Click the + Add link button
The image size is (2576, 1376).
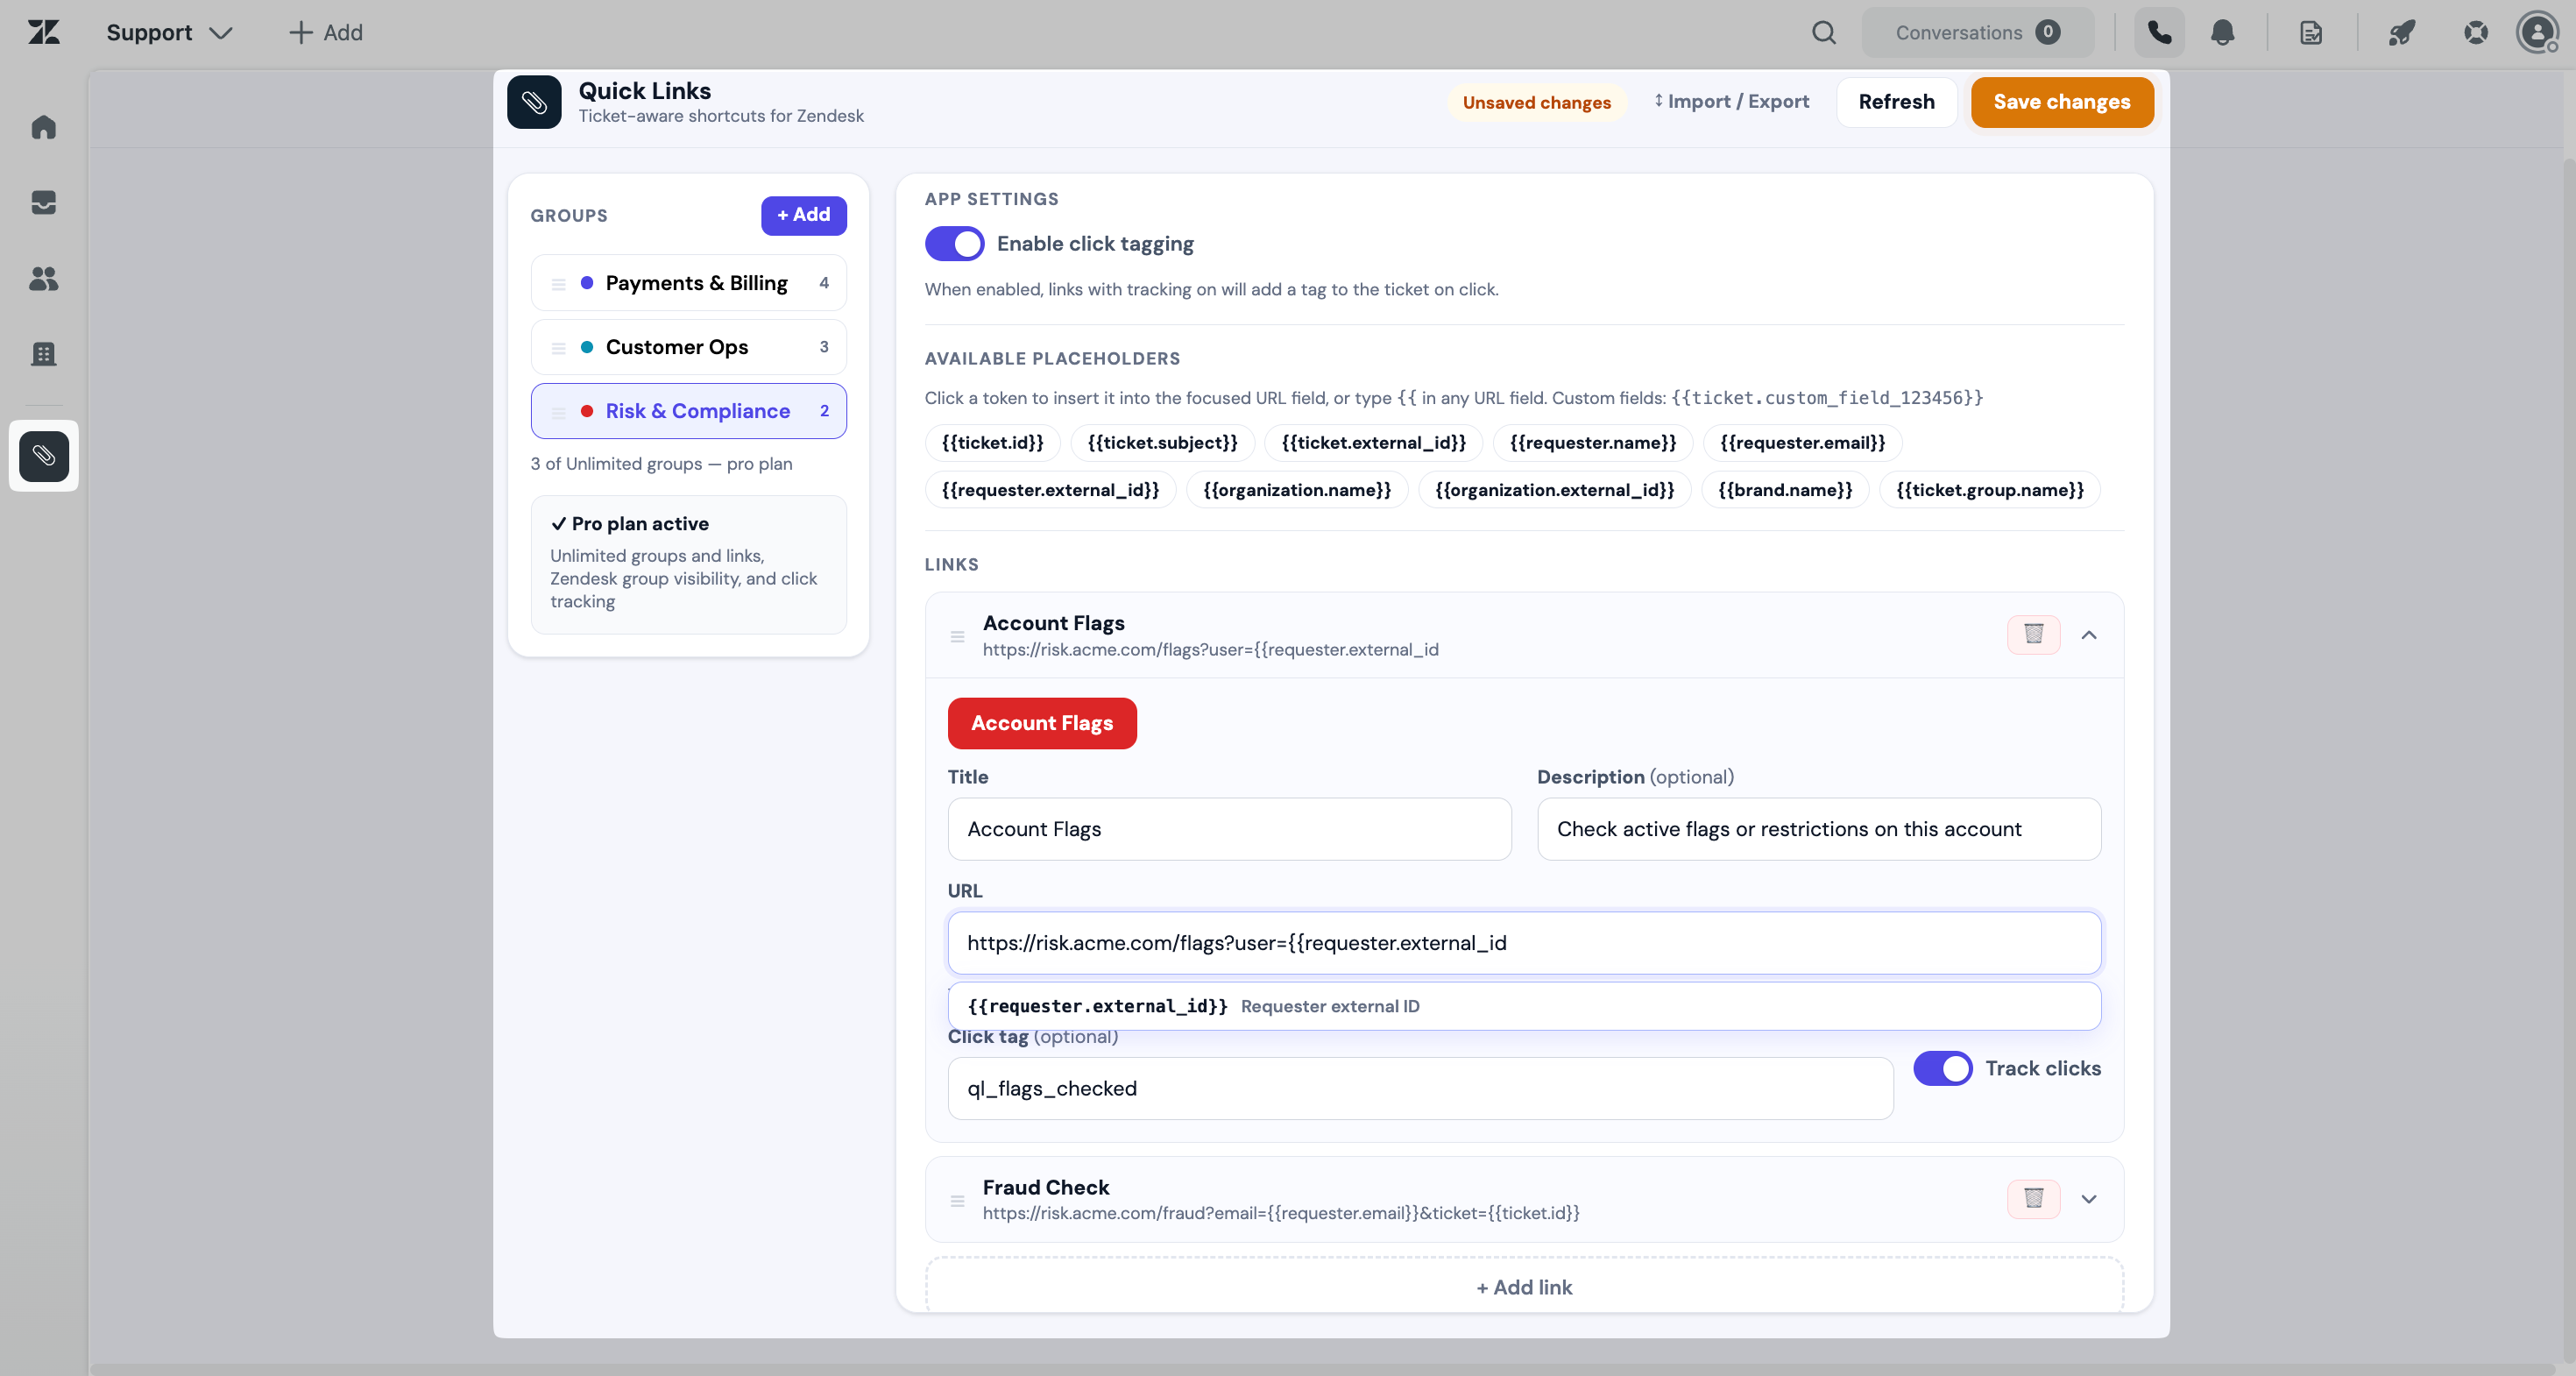click(x=1524, y=1287)
